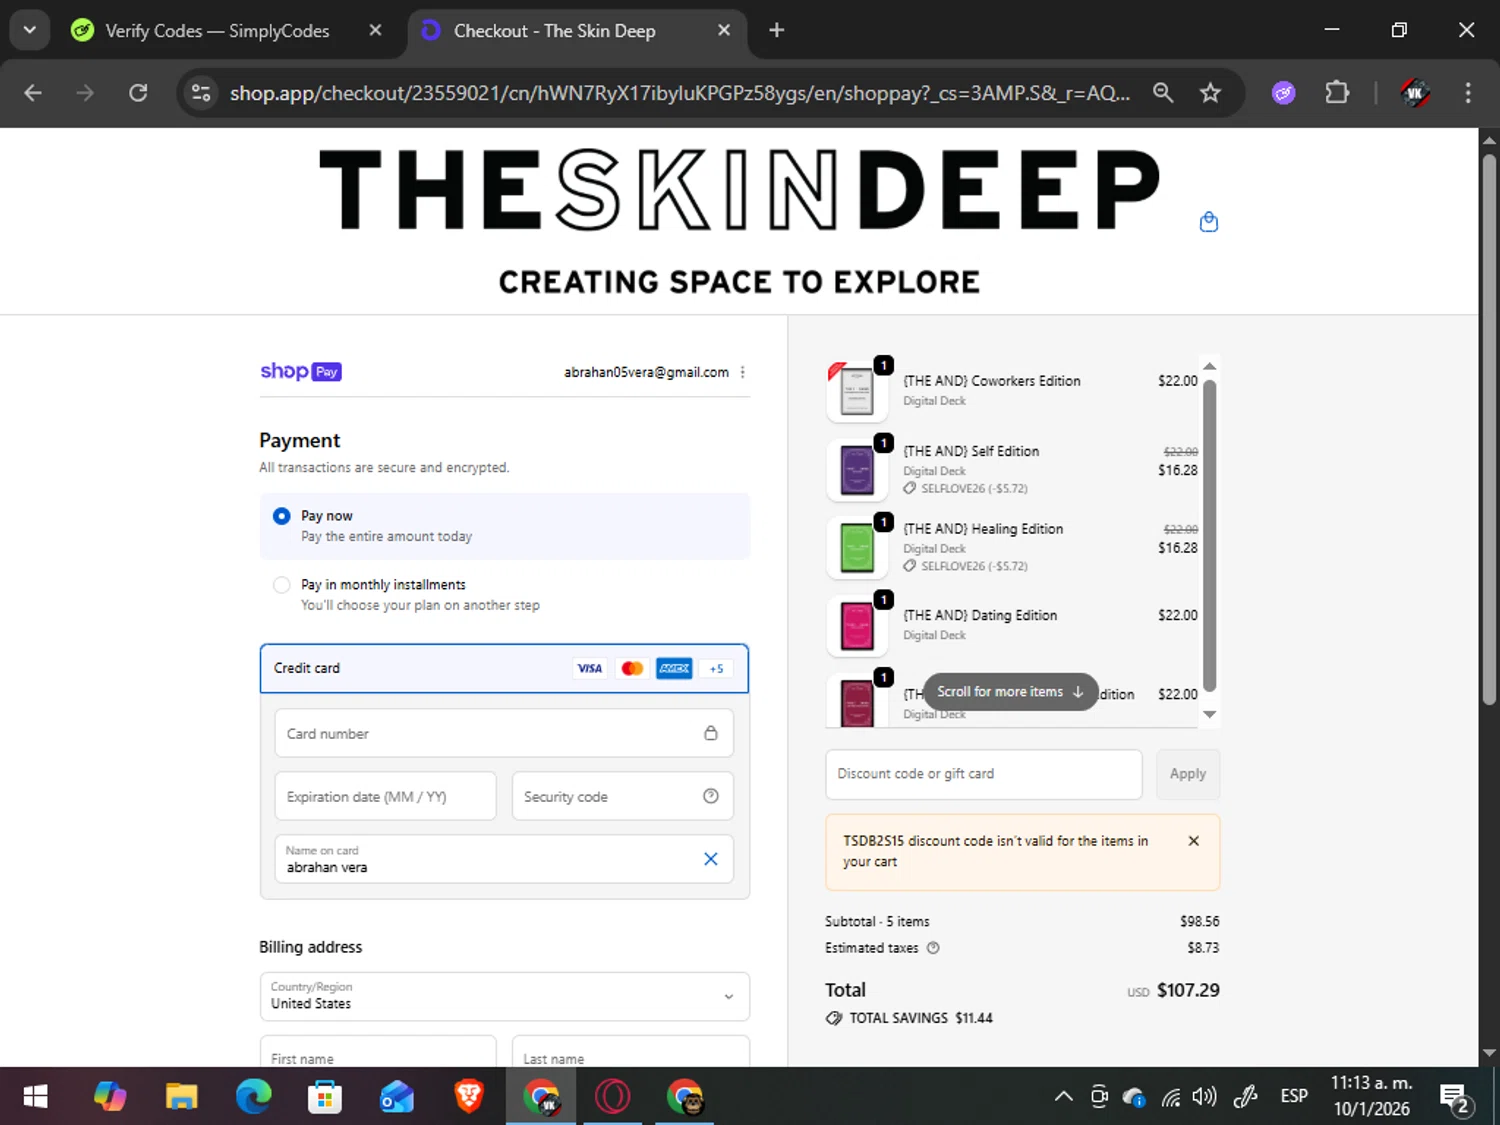Click the ESP input language indicator

(x=1294, y=1097)
